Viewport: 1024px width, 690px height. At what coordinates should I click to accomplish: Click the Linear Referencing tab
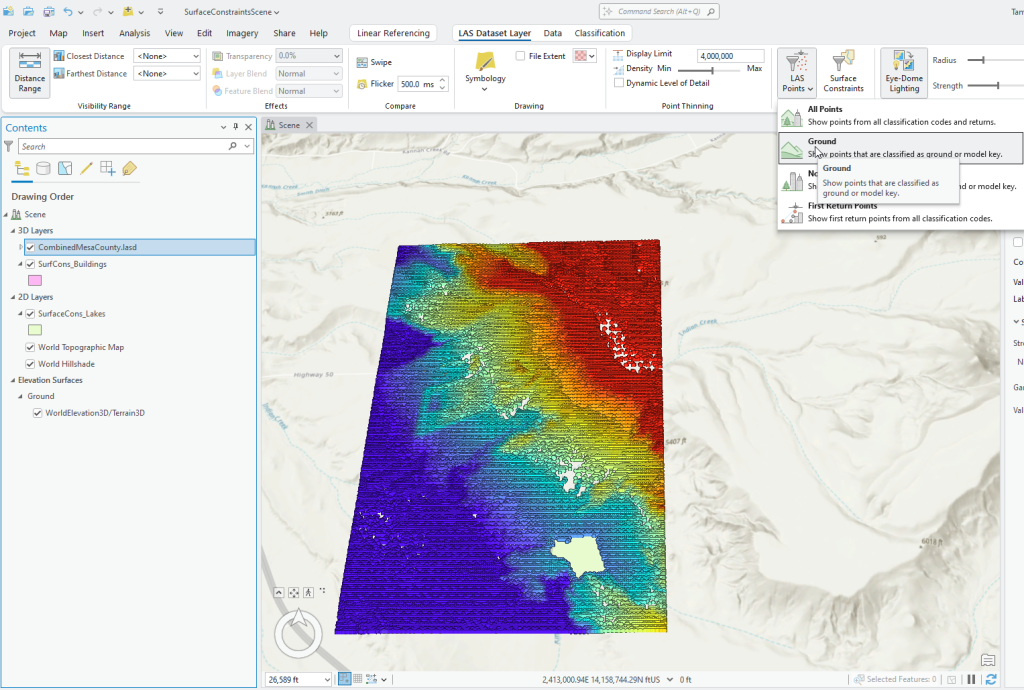[393, 32]
